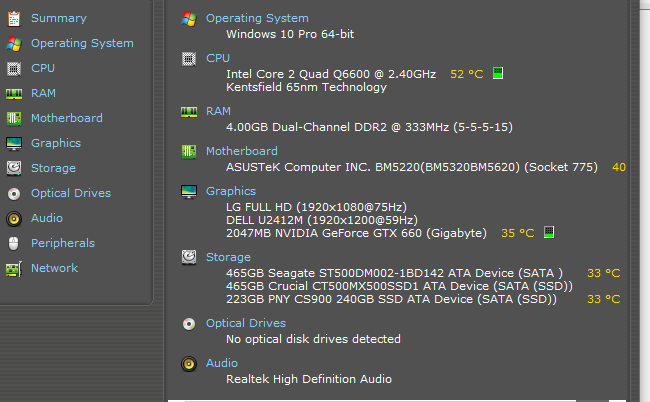Screen dimensions: 650x402
Task: Click the RAM stick icon in sidebar
Action: pyautogui.click(x=14, y=94)
